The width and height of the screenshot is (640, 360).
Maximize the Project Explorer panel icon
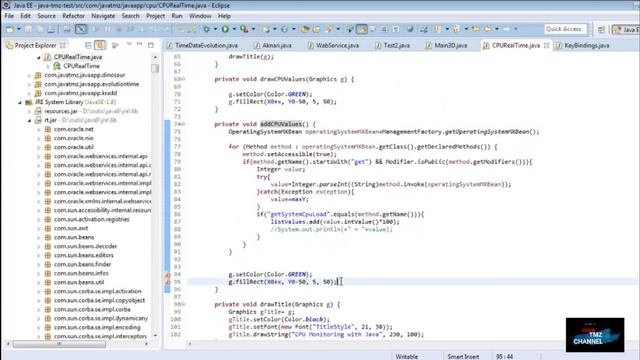(x=151, y=45)
